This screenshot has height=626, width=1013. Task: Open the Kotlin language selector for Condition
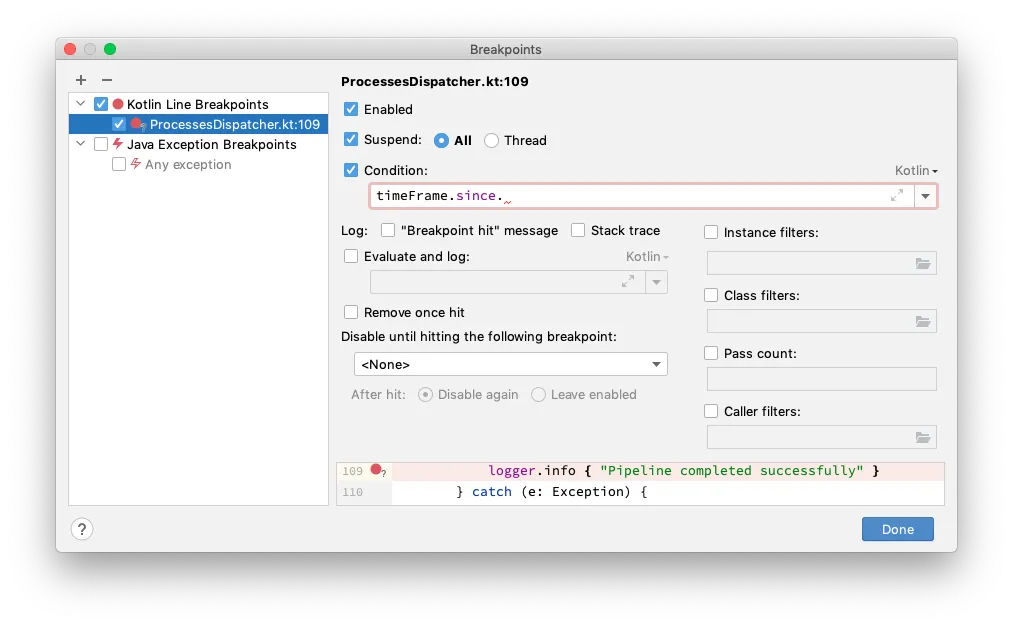[x=916, y=171]
